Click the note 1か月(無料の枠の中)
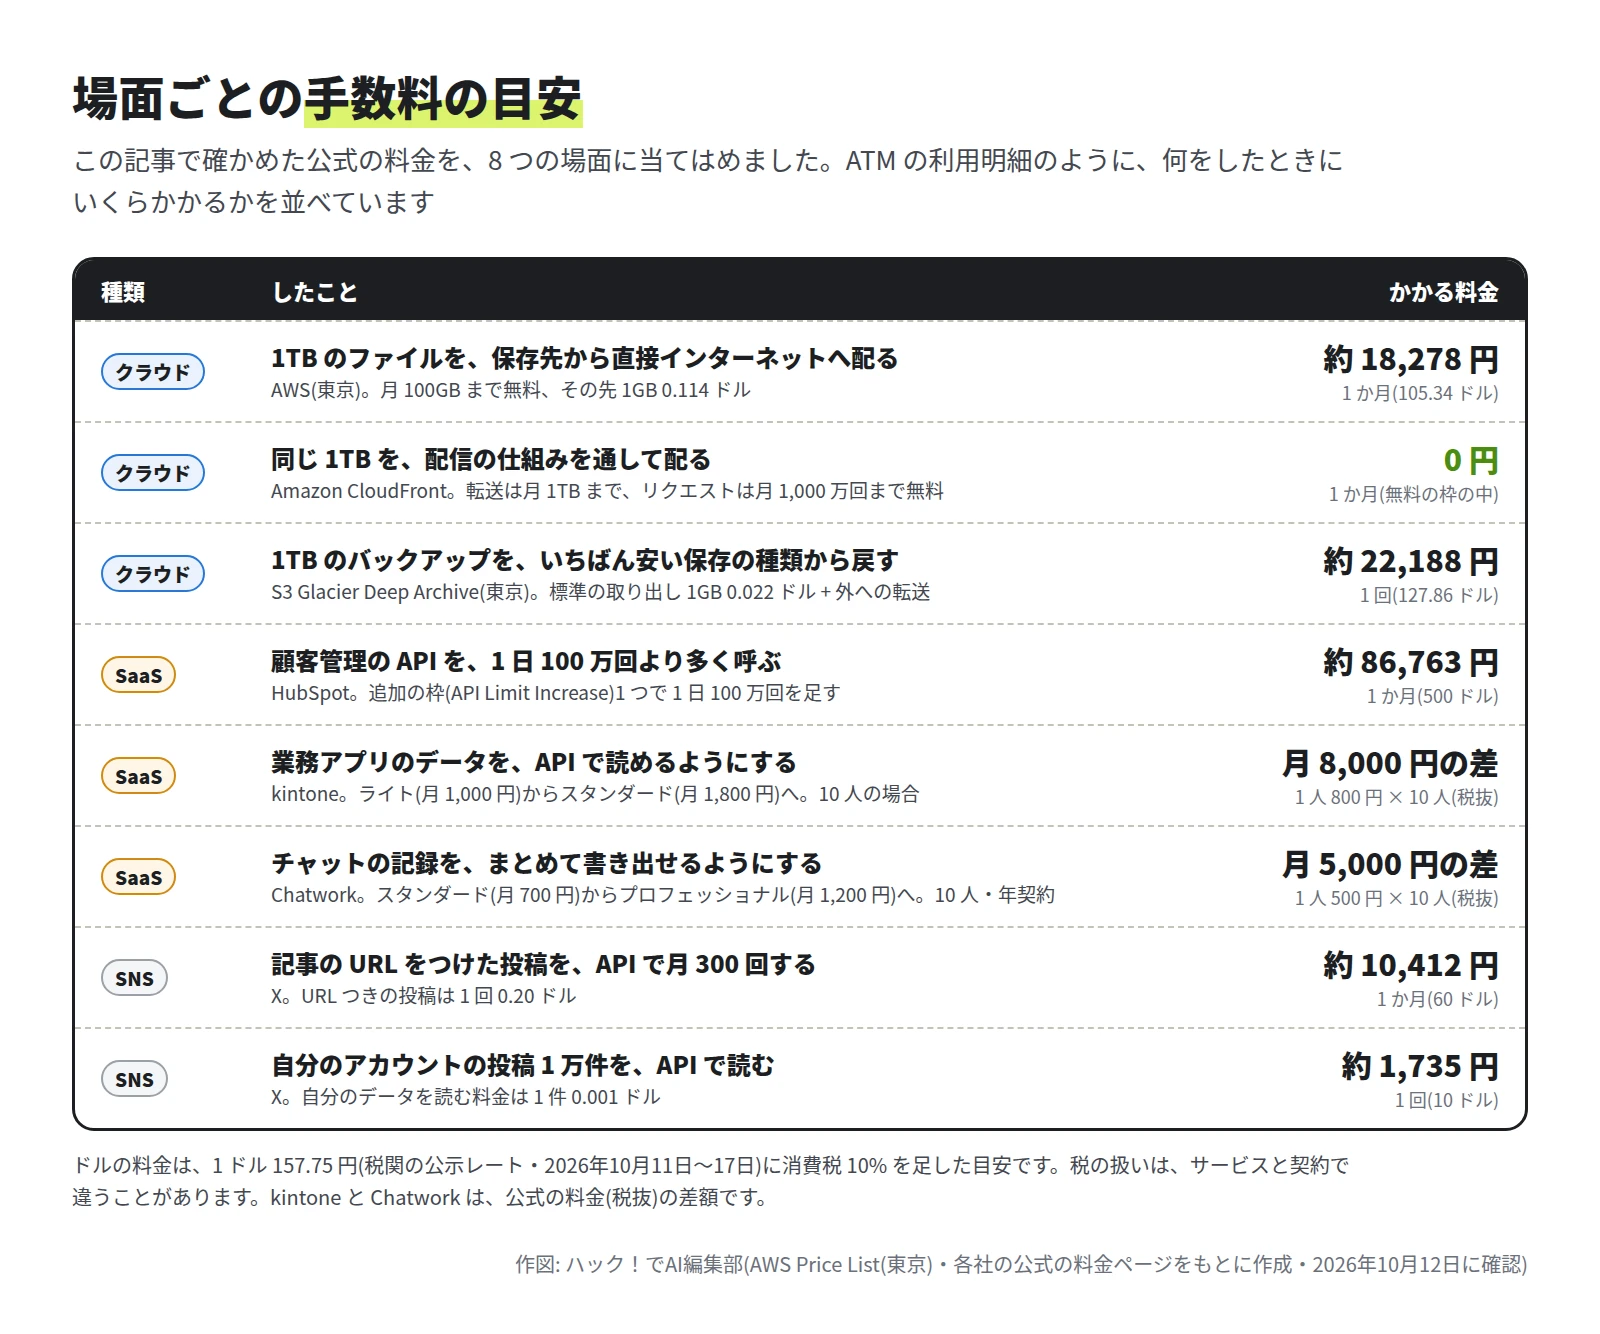This screenshot has width=1600, height=1334. tap(1413, 494)
